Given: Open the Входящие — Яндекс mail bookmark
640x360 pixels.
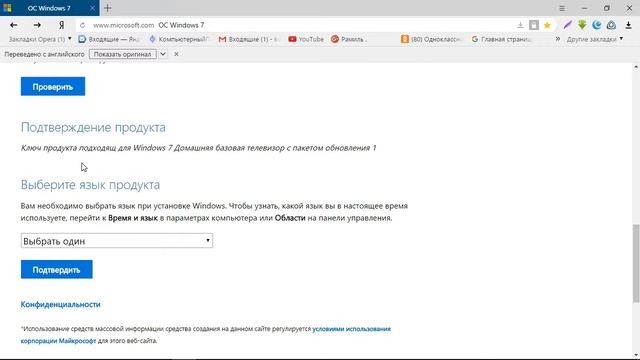Looking at the screenshot, I should [x=109, y=39].
